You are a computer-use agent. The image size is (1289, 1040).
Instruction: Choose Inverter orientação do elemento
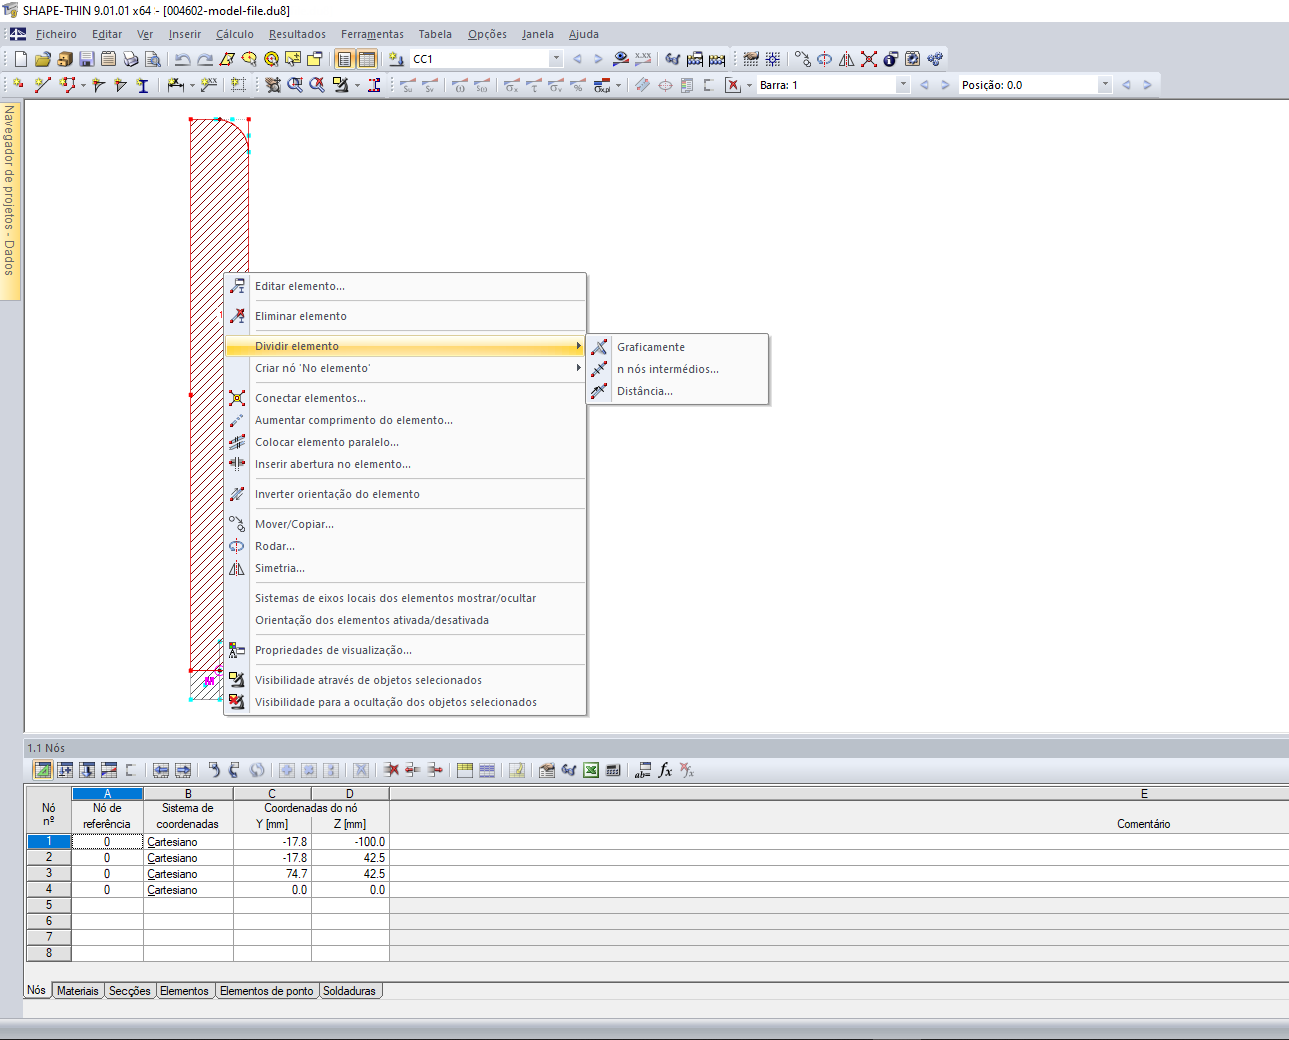(405, 494)
